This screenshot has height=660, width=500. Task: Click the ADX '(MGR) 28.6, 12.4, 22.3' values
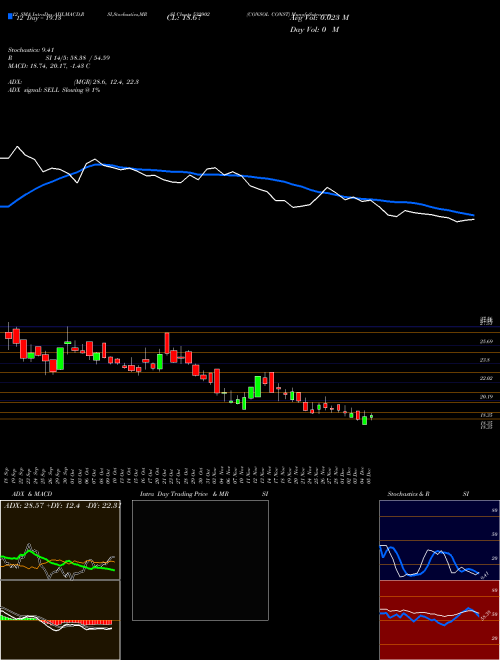106,82
